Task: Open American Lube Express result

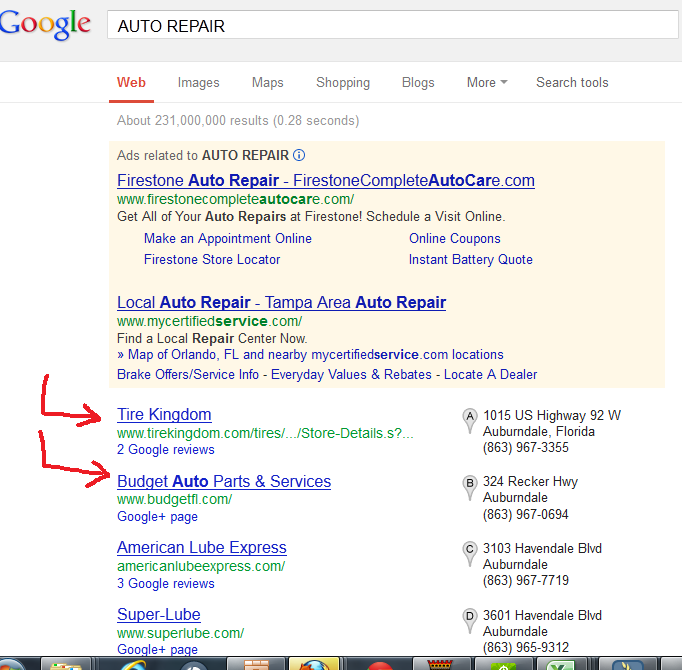Action: [x=202, y=547]
